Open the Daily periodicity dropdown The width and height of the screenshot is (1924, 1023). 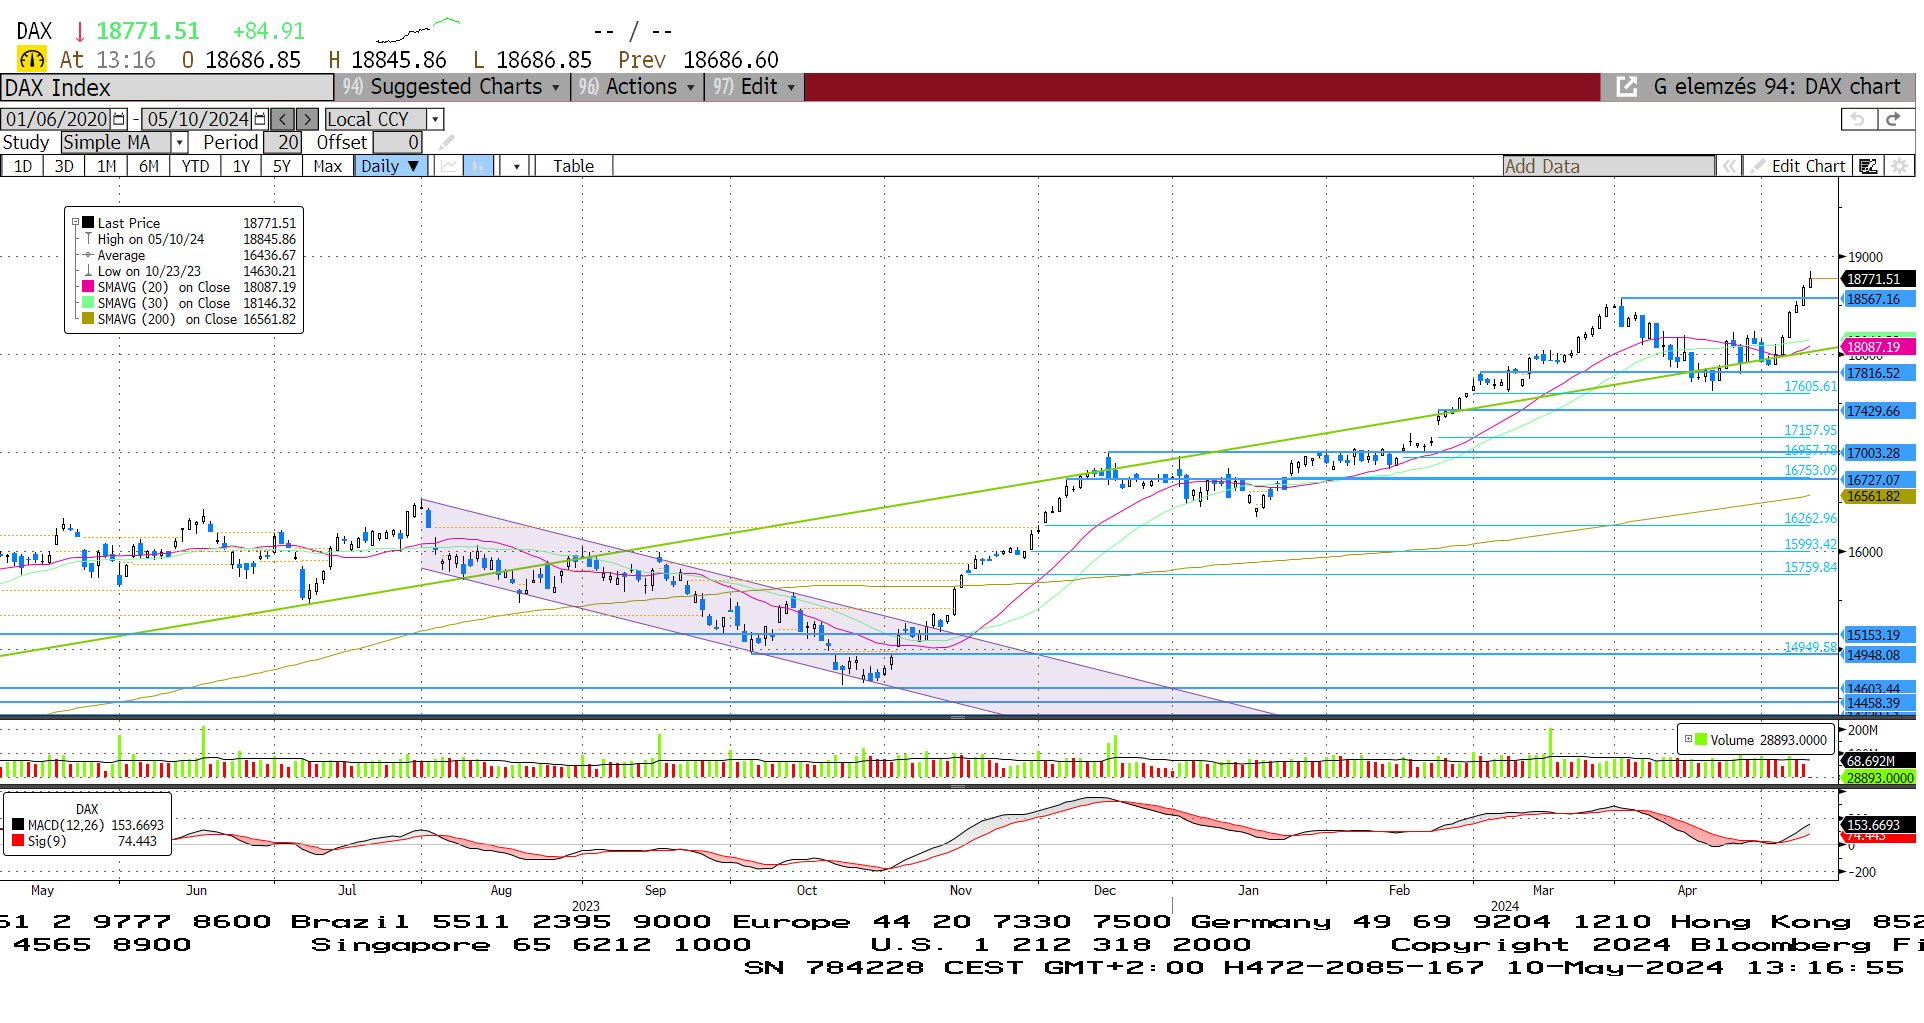(x=390, y=166)
